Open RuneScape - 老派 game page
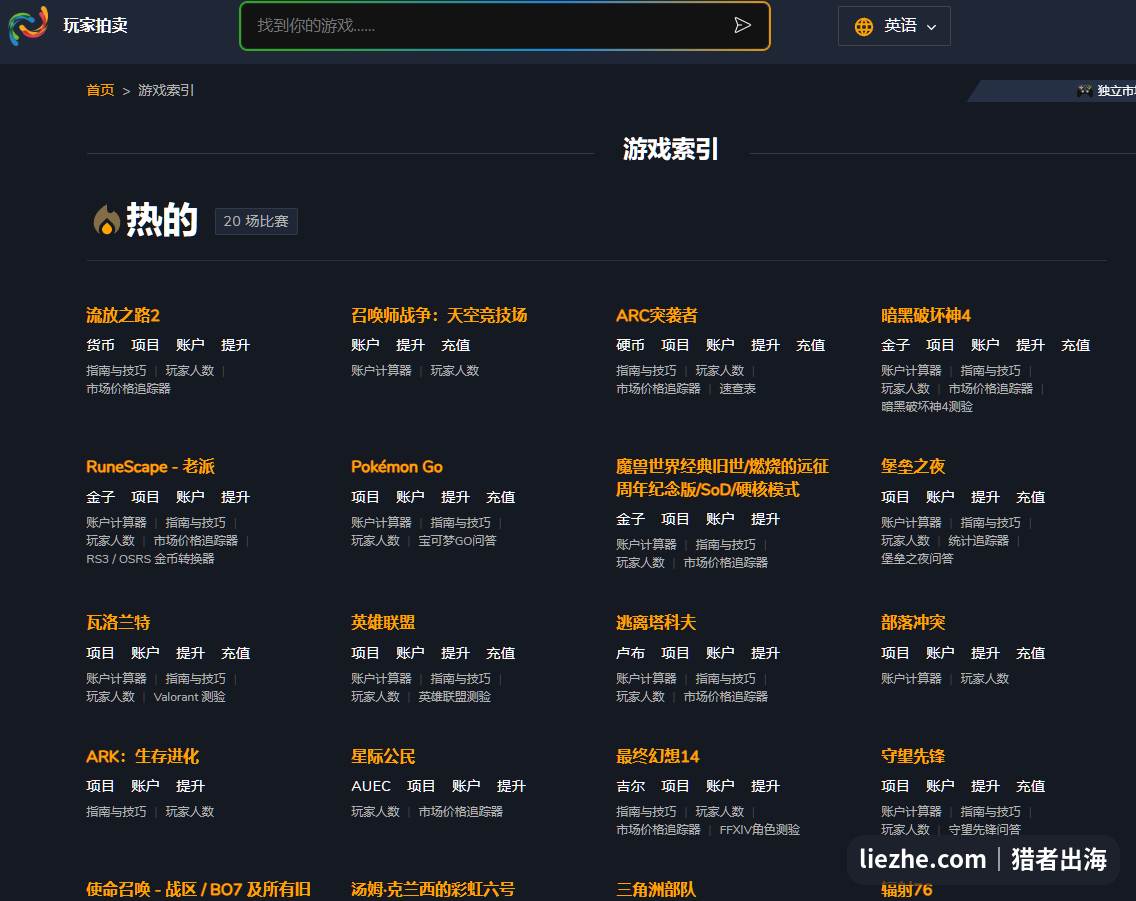Viewport: 1136px width, 901px height. point(150,466)
